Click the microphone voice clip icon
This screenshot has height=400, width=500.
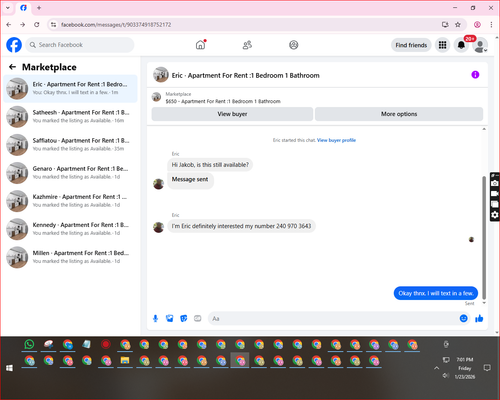[x=155, y=318]
